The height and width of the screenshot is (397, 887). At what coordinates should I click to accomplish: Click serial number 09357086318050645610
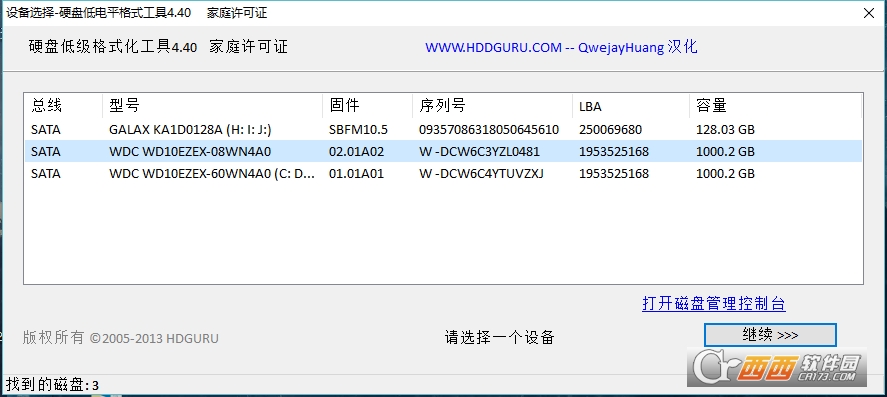point(489,130)
